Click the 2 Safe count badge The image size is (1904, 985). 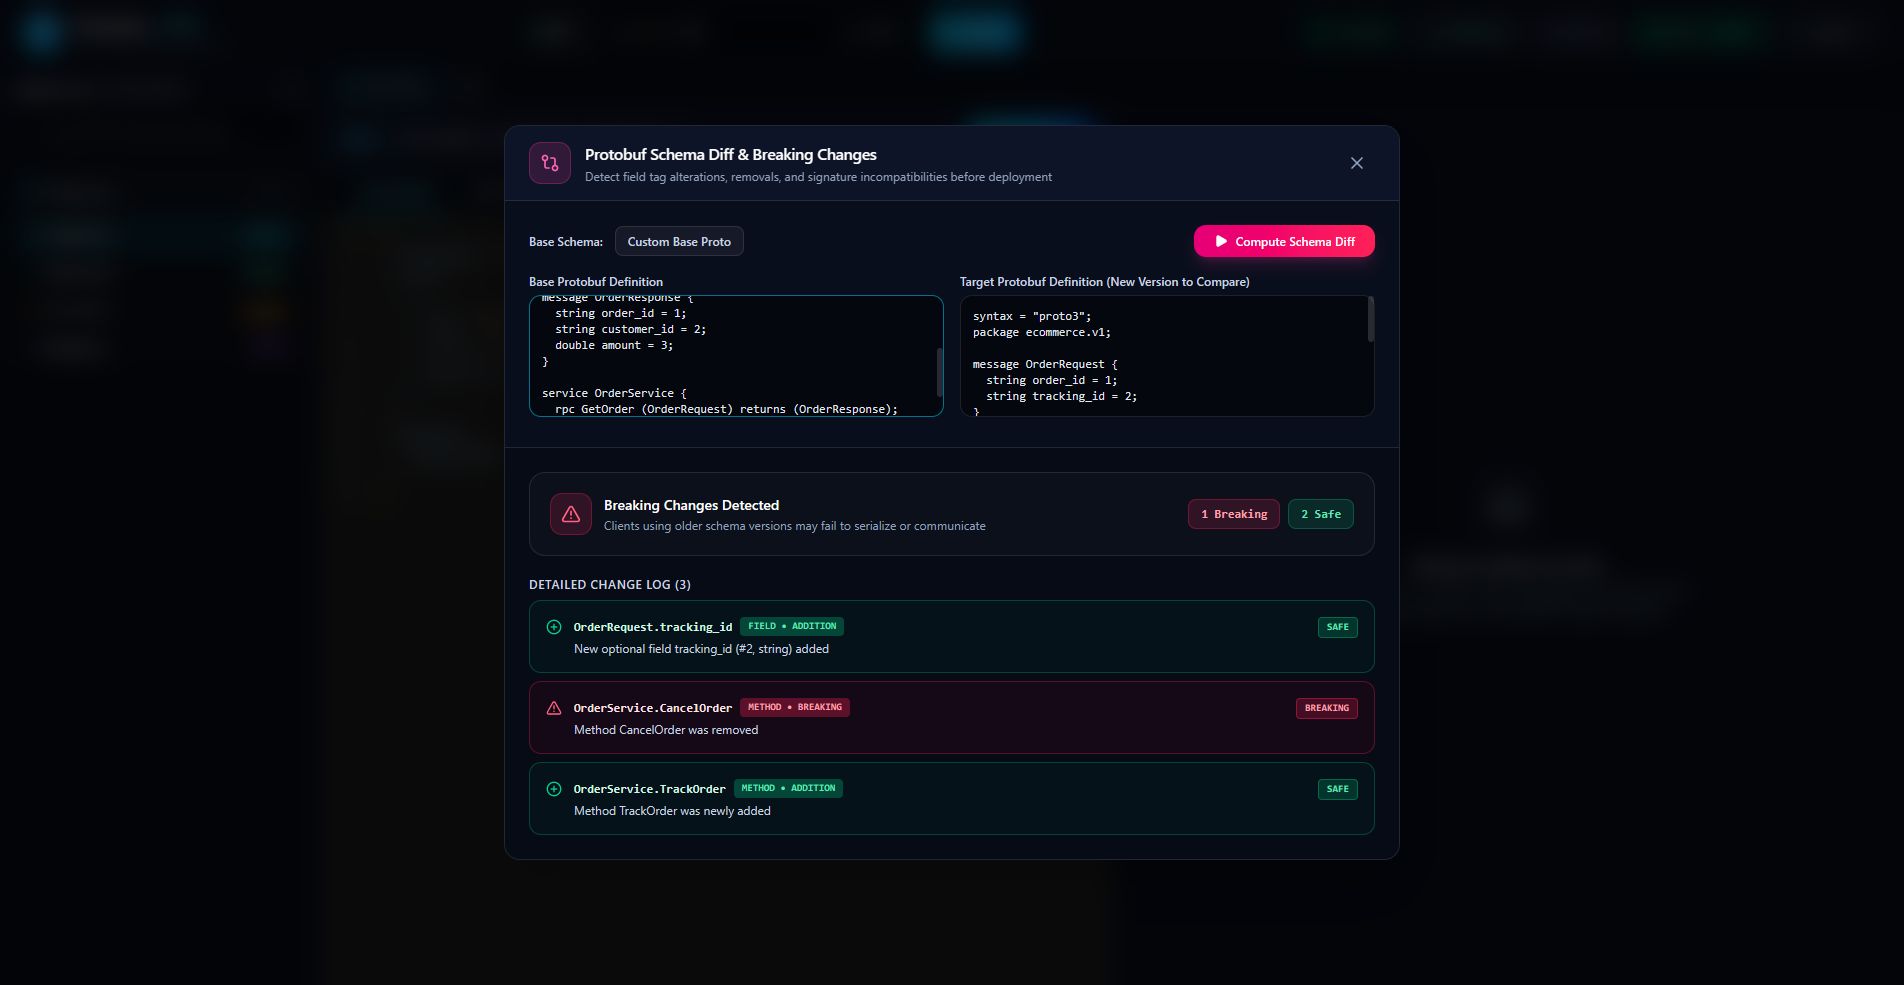(1321, 514)
